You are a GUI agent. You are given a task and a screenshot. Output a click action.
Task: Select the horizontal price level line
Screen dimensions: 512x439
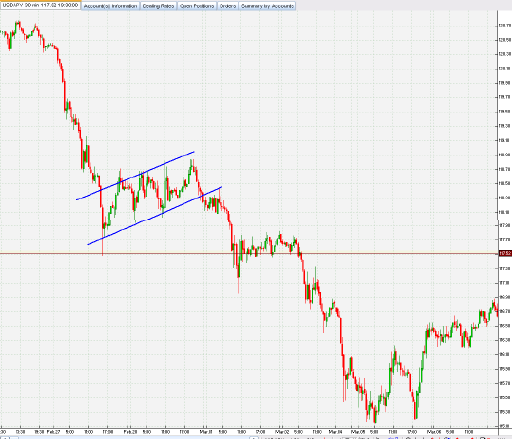pyautogui.click(x=249, y=254)
